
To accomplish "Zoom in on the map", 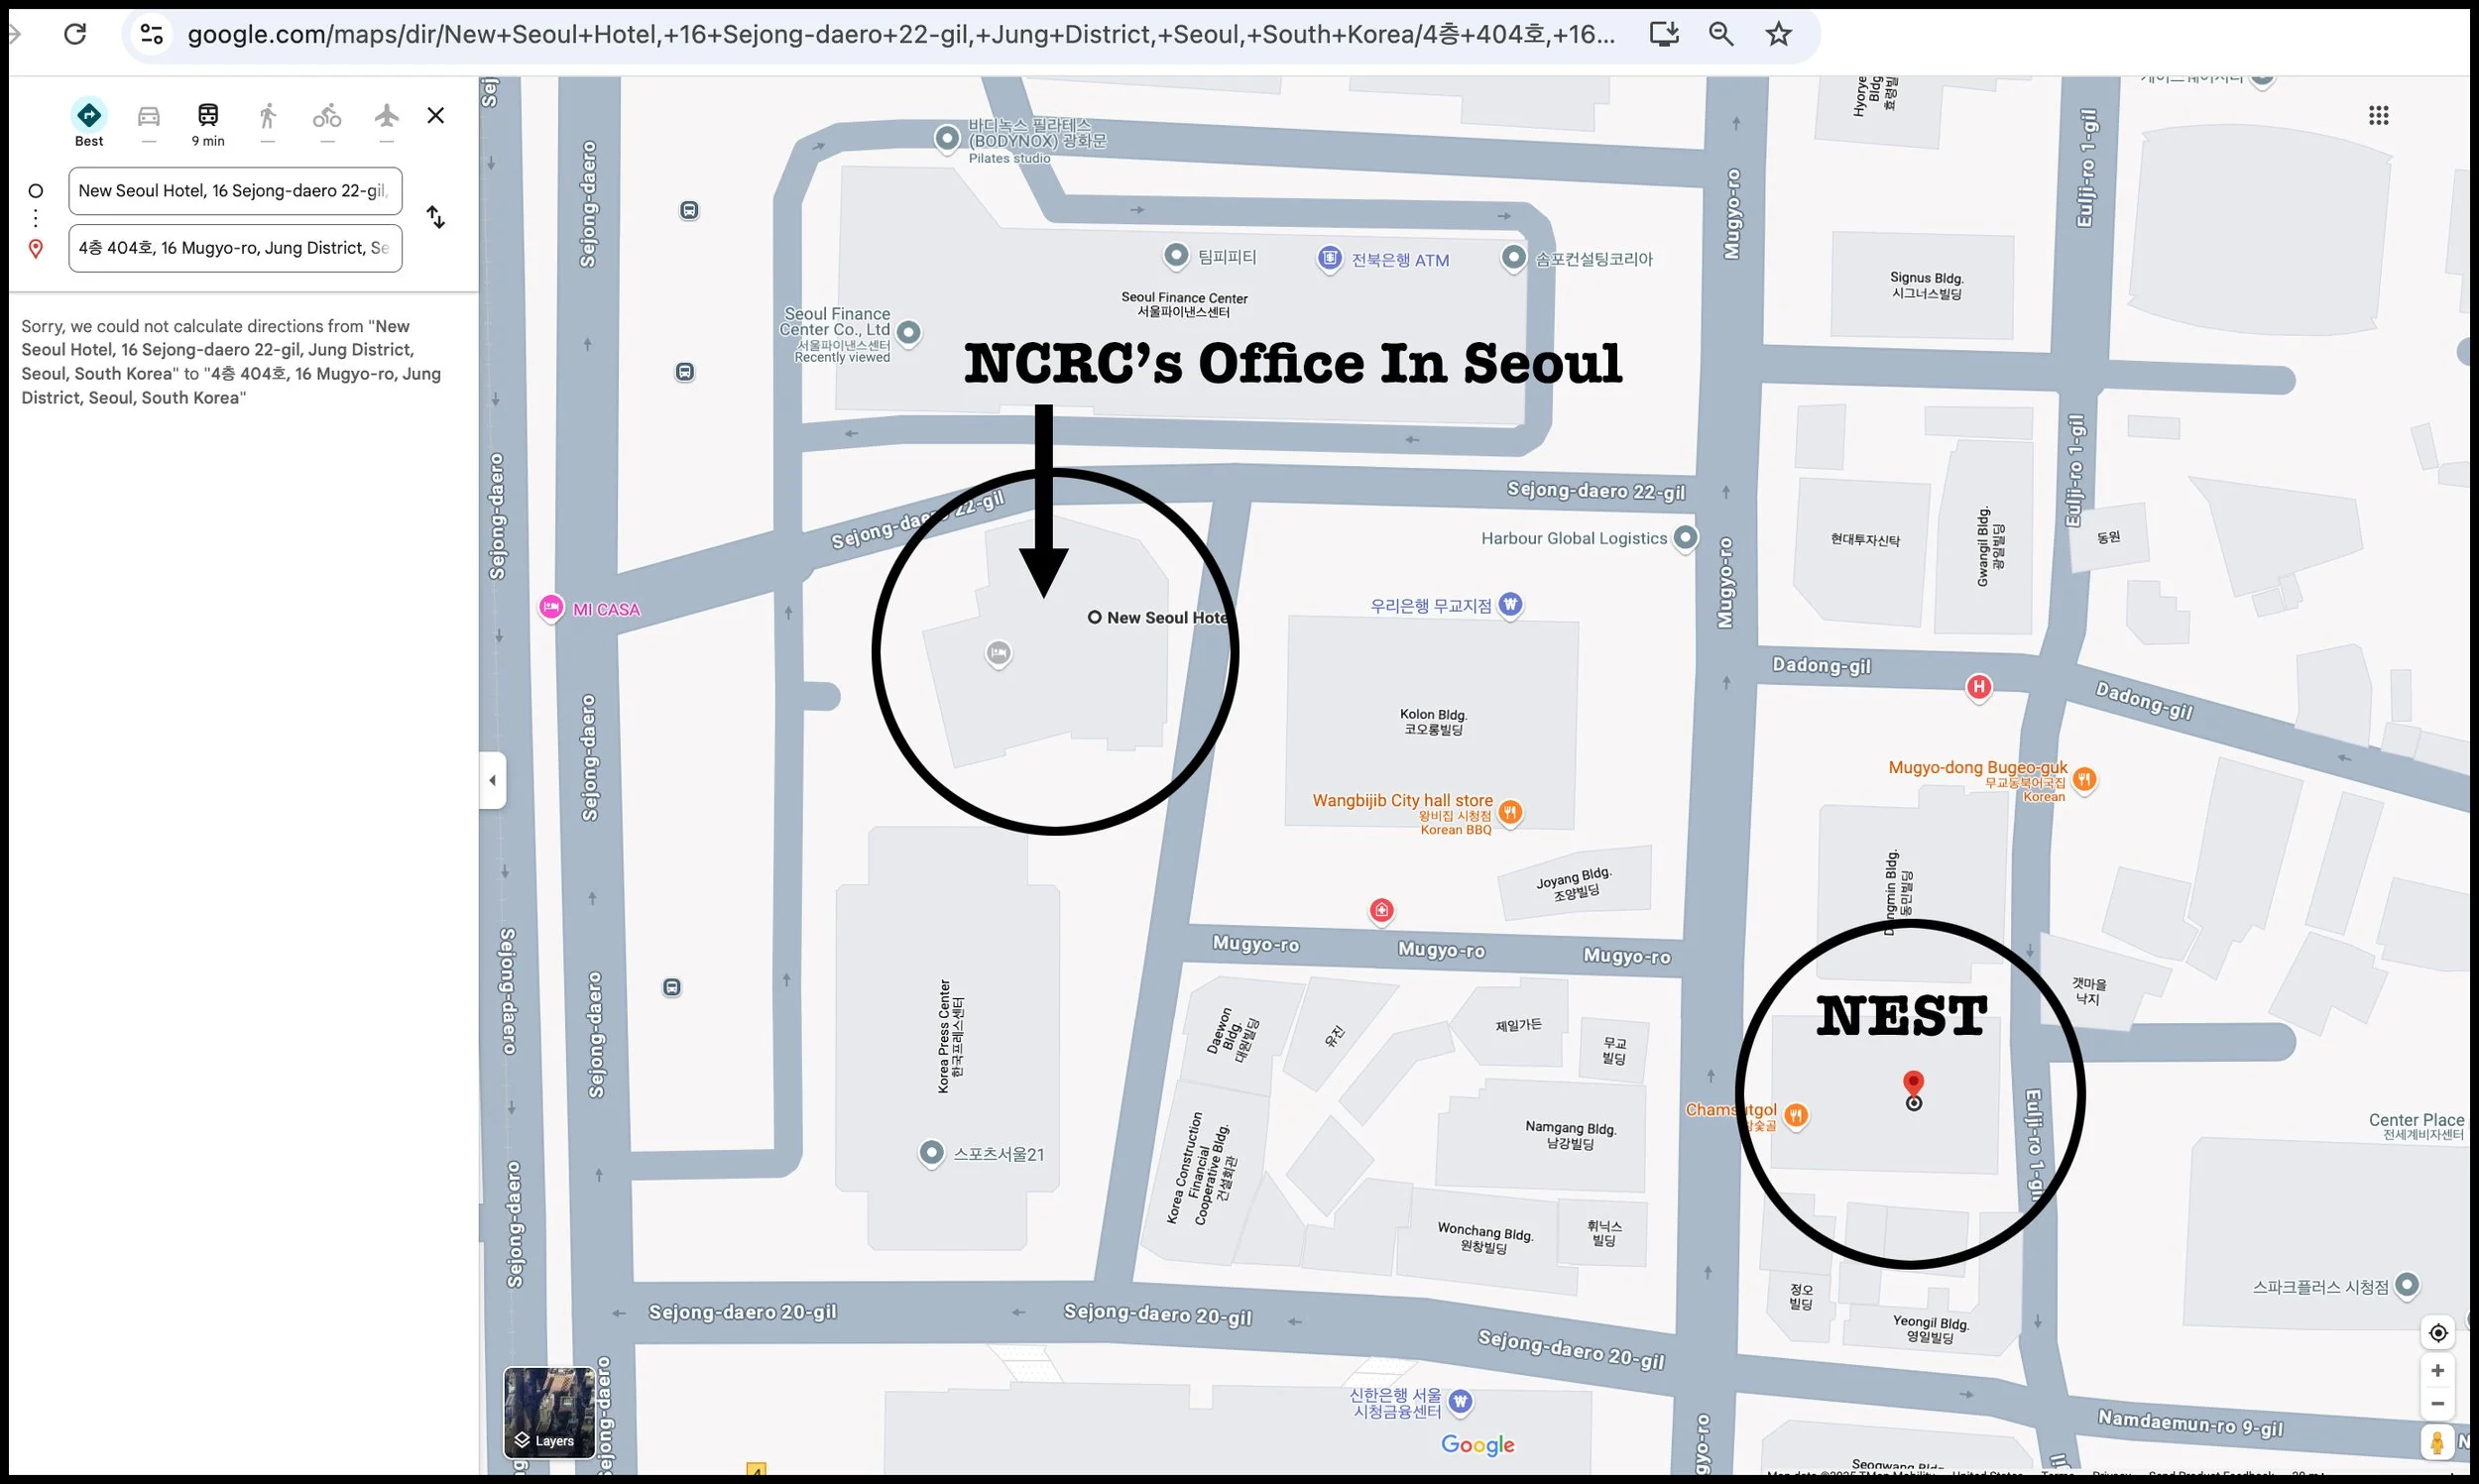I will click(2438, 1371).
